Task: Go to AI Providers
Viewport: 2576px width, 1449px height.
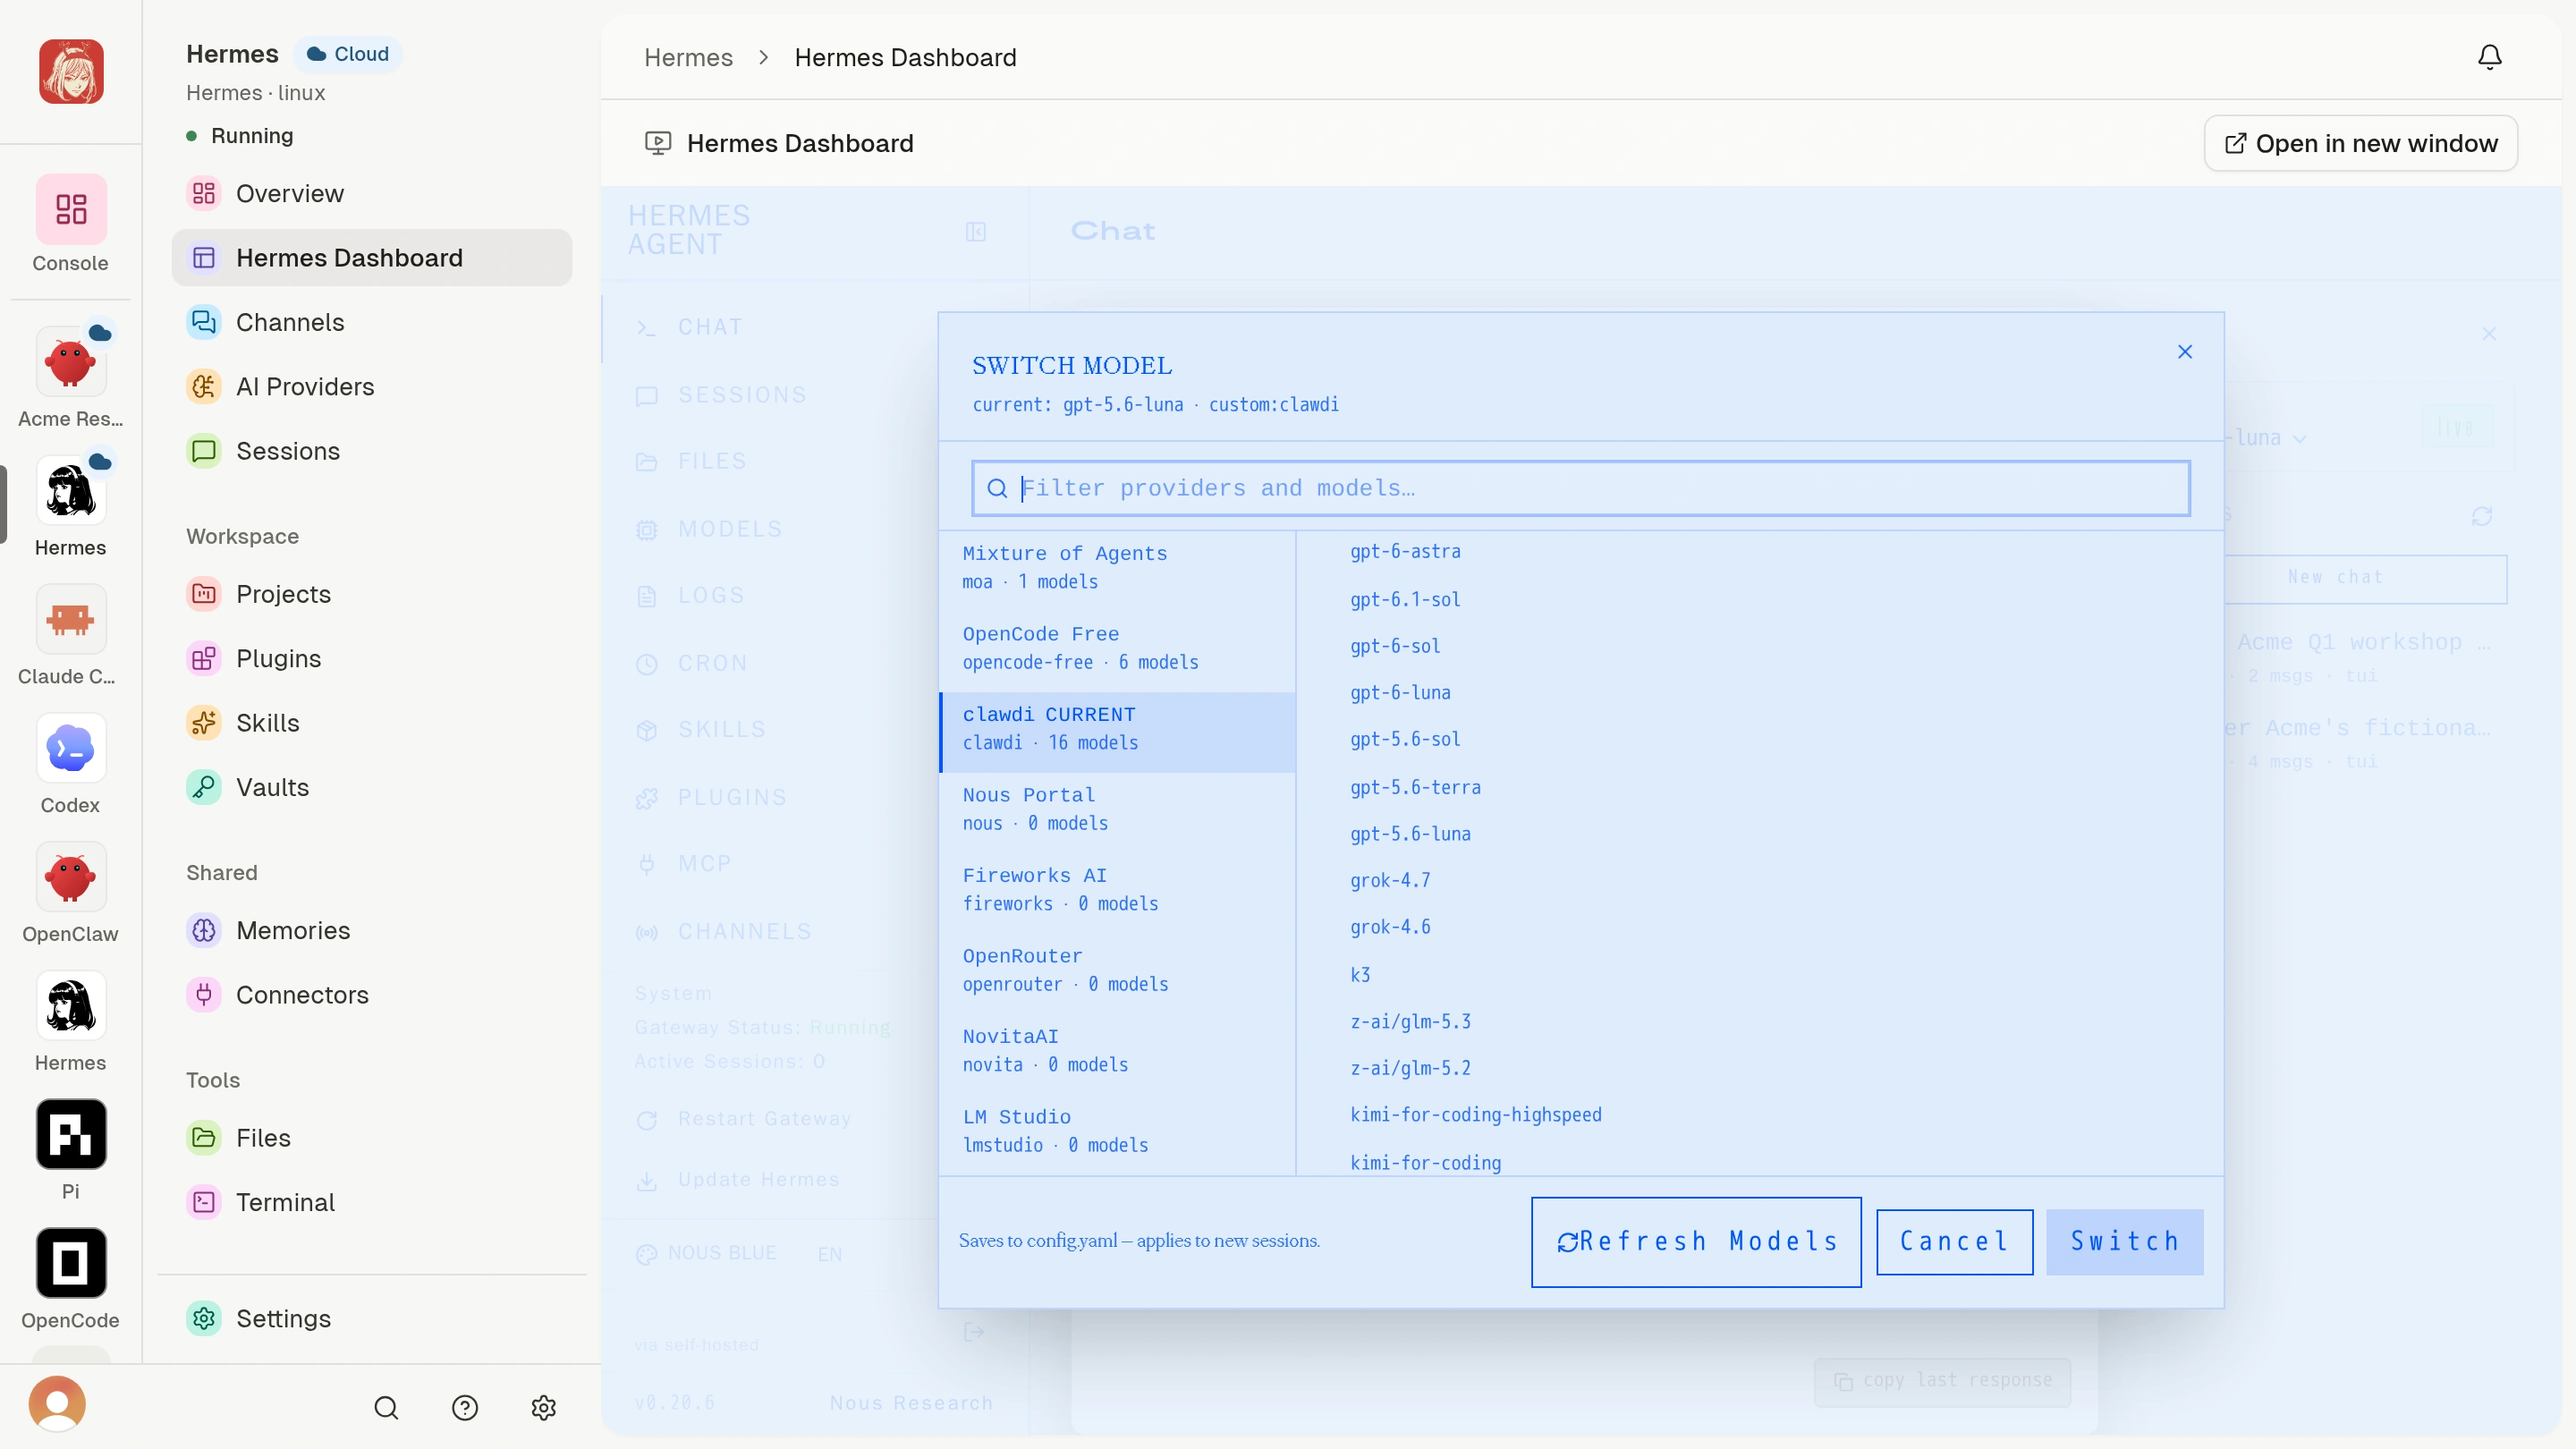Action: point(372,387)
